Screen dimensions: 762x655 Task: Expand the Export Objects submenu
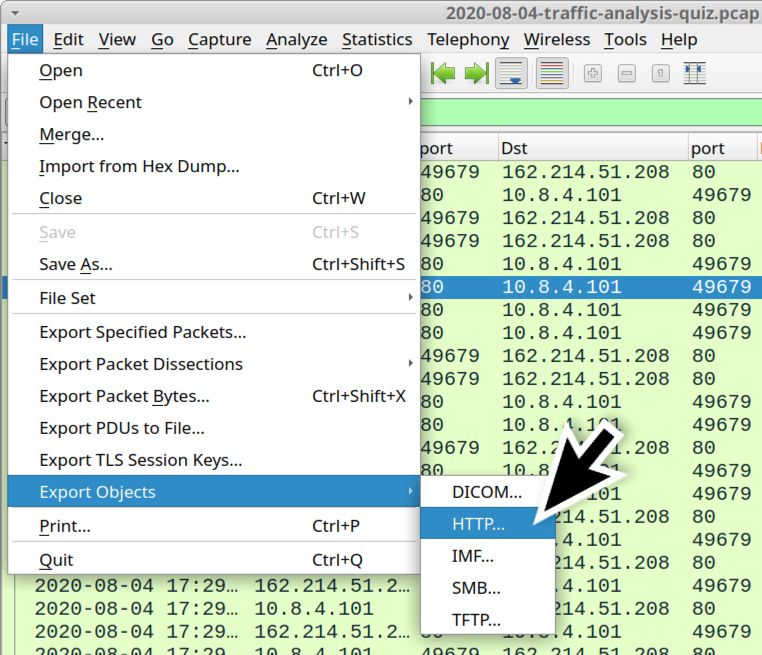[214, 492]
